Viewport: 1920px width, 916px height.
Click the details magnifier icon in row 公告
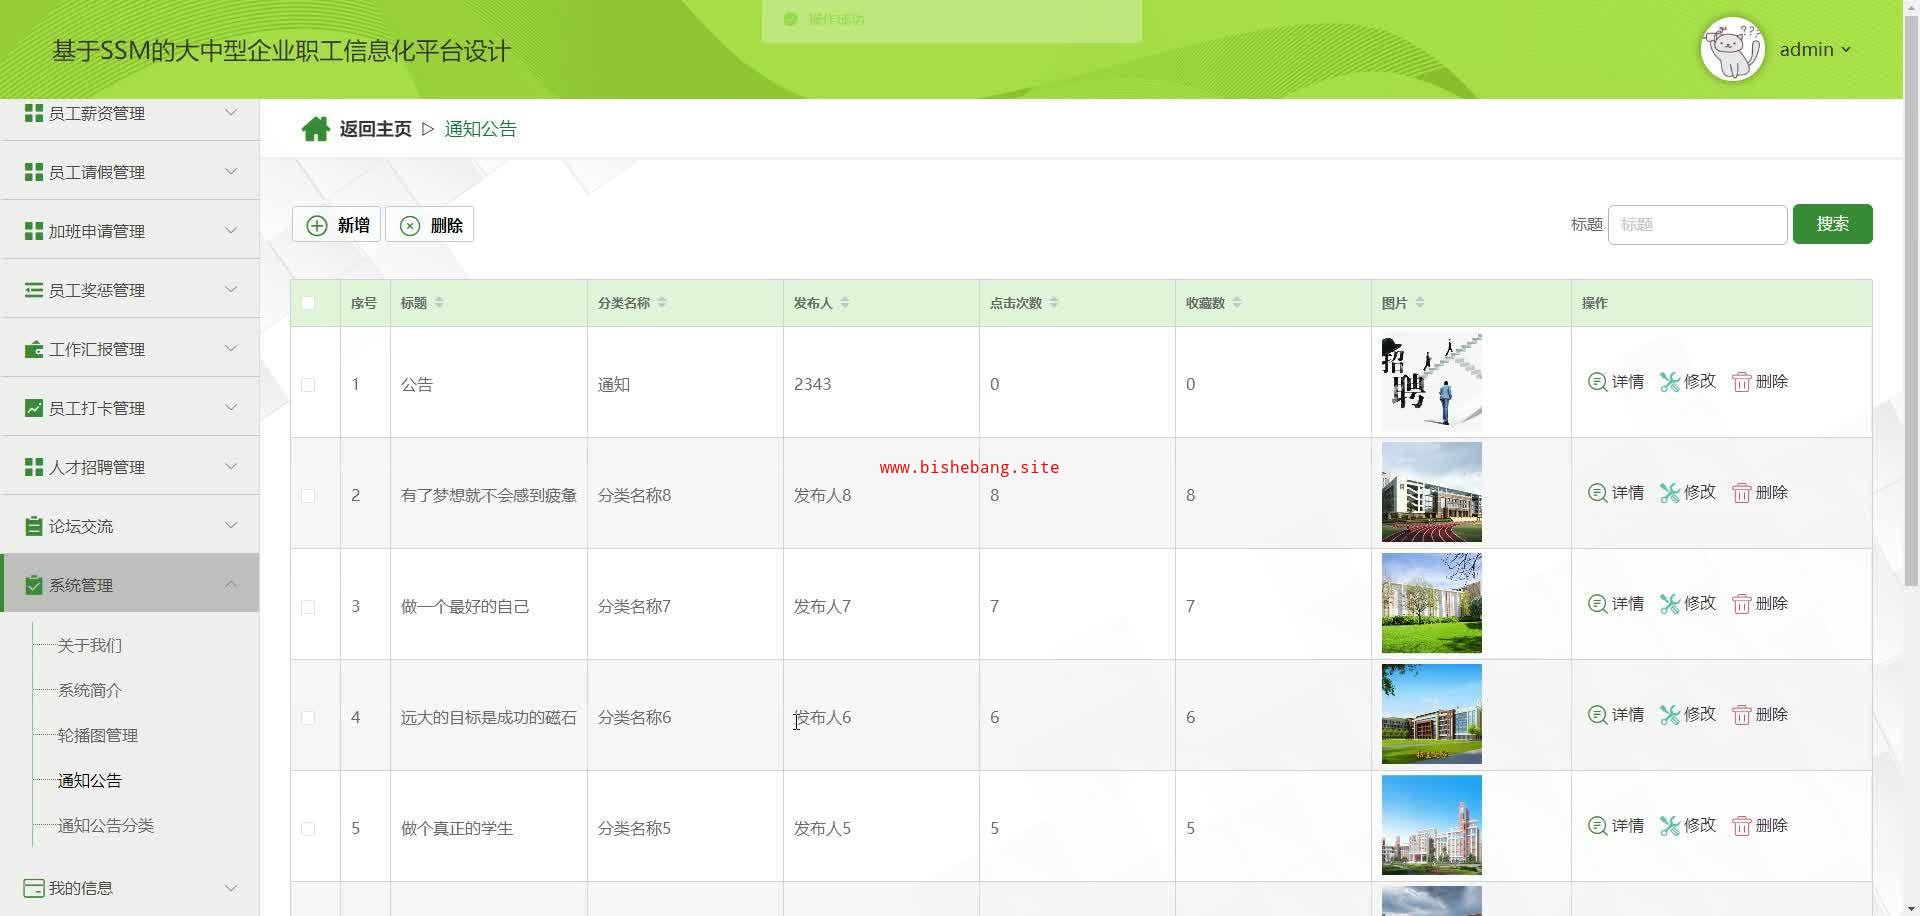tap(1597, 382)
